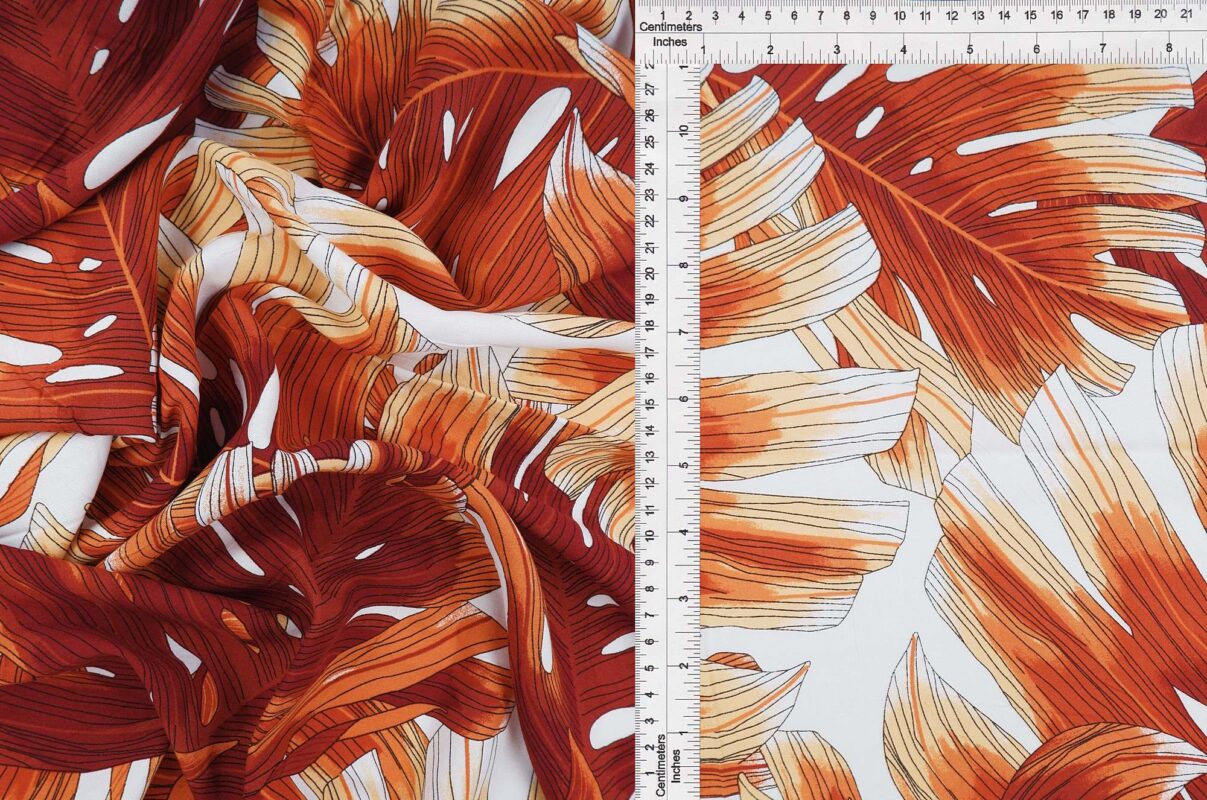Click the 10 inch mark on vertical ruler
The width and height of the screenshot is (1207, 800).
(683, 131)
